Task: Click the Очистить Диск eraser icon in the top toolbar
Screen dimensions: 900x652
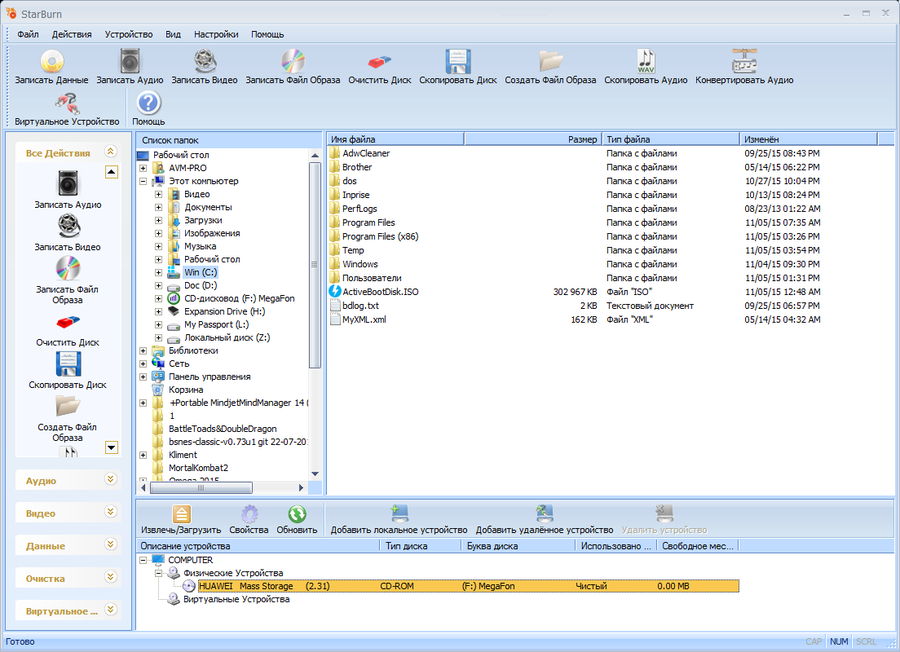Action: point(380,62)
